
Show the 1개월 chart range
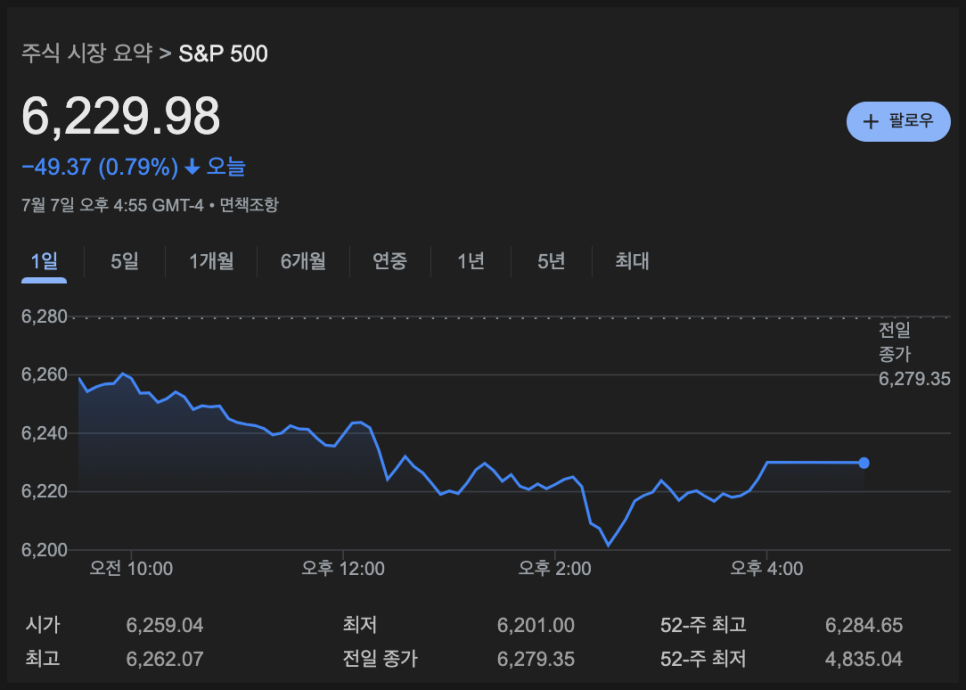[x=211, y=261]
